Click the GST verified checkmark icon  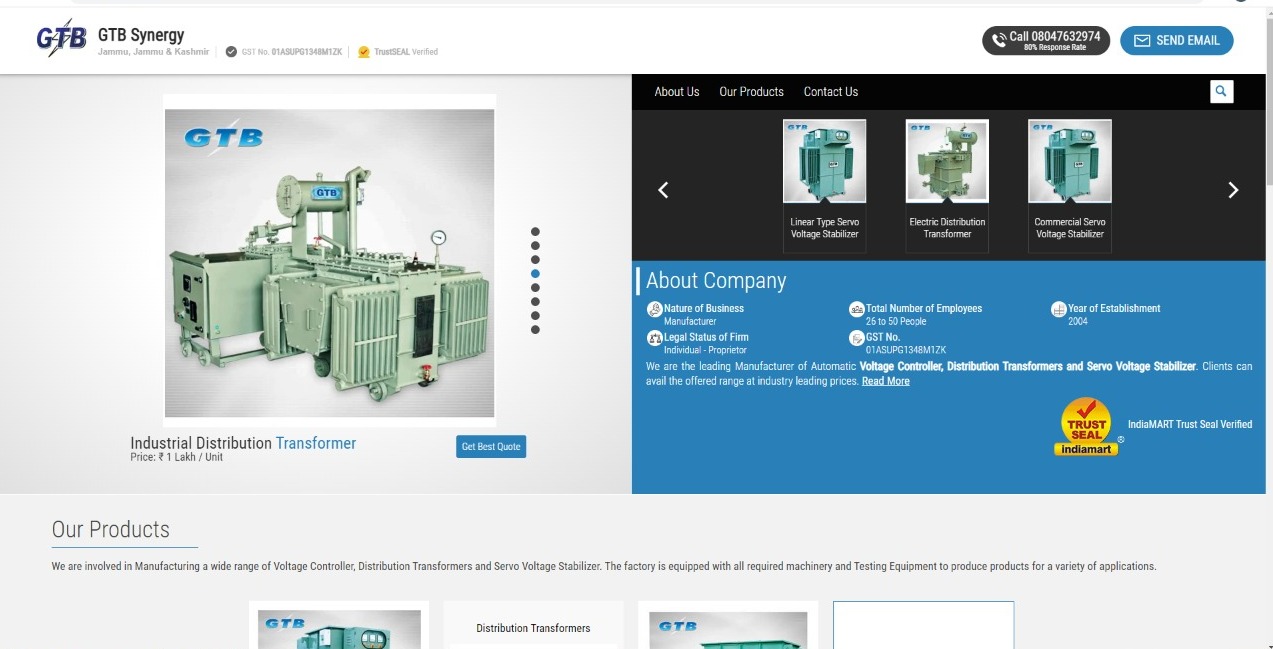pos(232,52)
